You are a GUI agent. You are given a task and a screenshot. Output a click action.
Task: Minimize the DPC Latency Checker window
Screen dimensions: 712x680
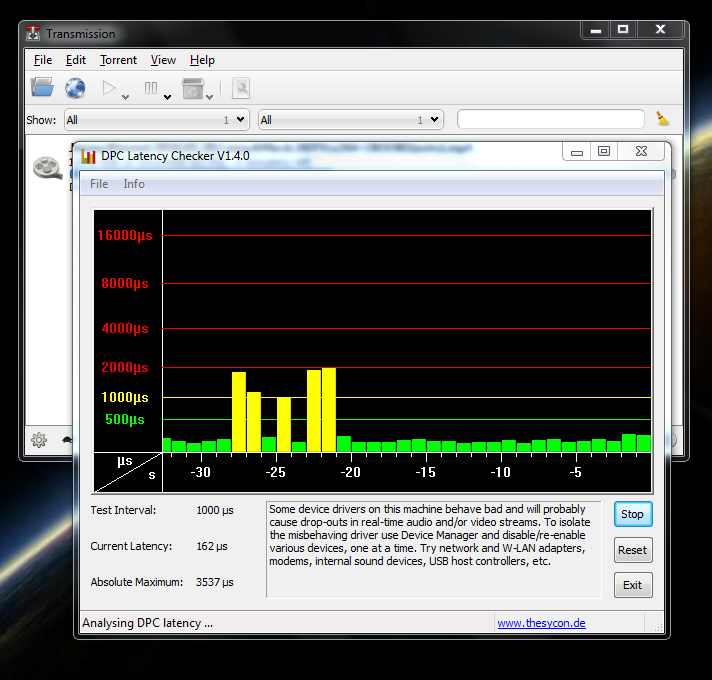coord(577,151)
